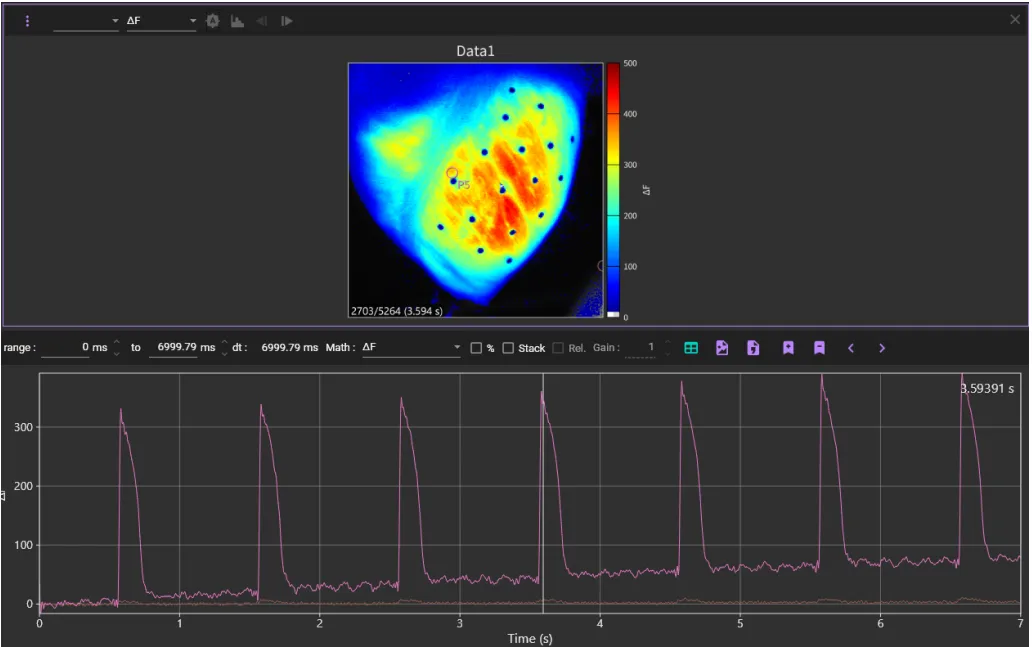
Task: Step to the next frame
Action: 287,21
